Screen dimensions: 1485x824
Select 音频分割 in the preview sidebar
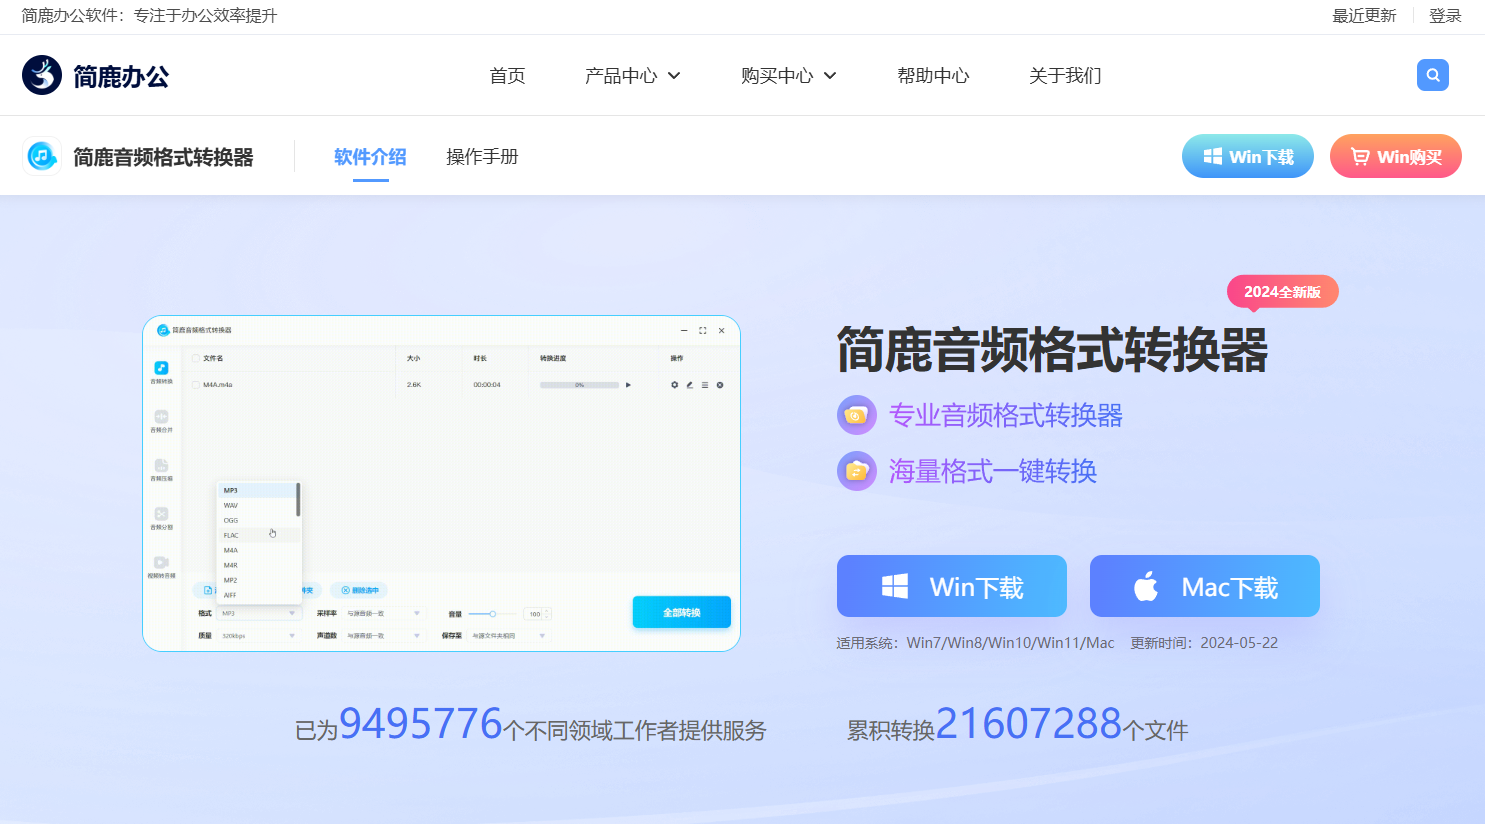pyautogui.click(x=161, y=518)
